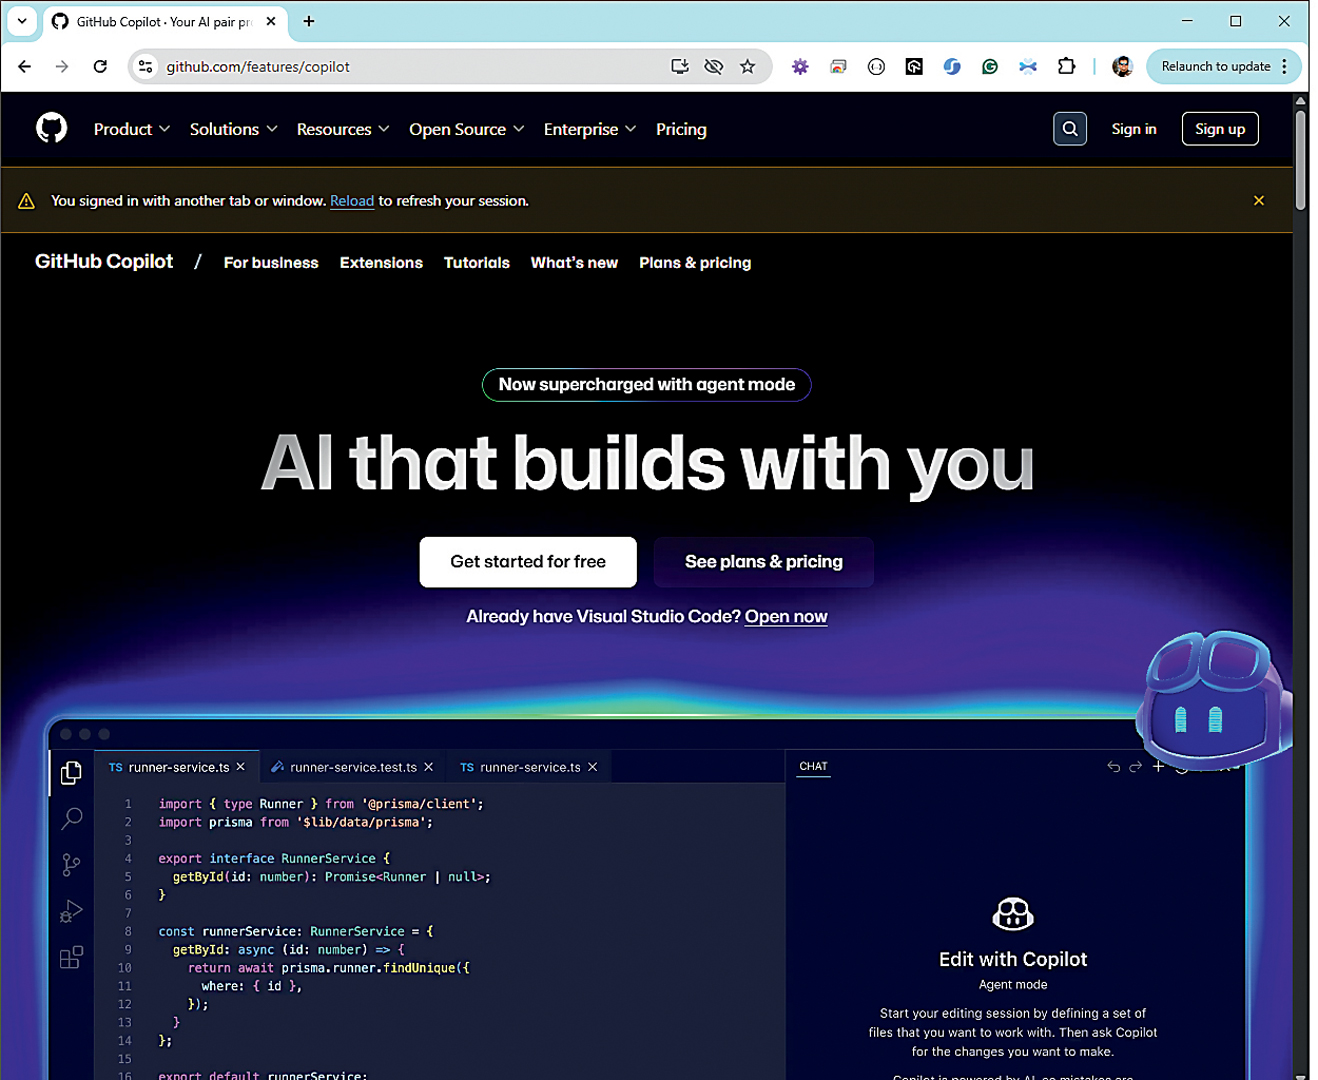The width and height of the screenshot is (1318, 1080).
Task: Click the page vertical scrollbar thumb
Action: point(1300,160)
